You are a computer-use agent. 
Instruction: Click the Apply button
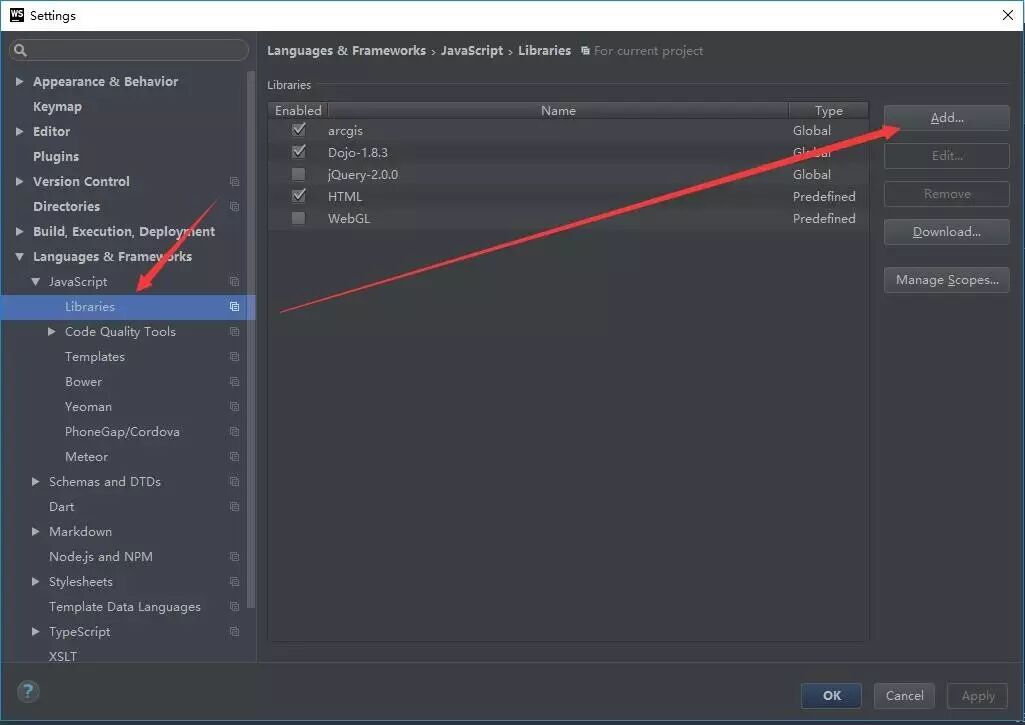click(x=978, y=696)
